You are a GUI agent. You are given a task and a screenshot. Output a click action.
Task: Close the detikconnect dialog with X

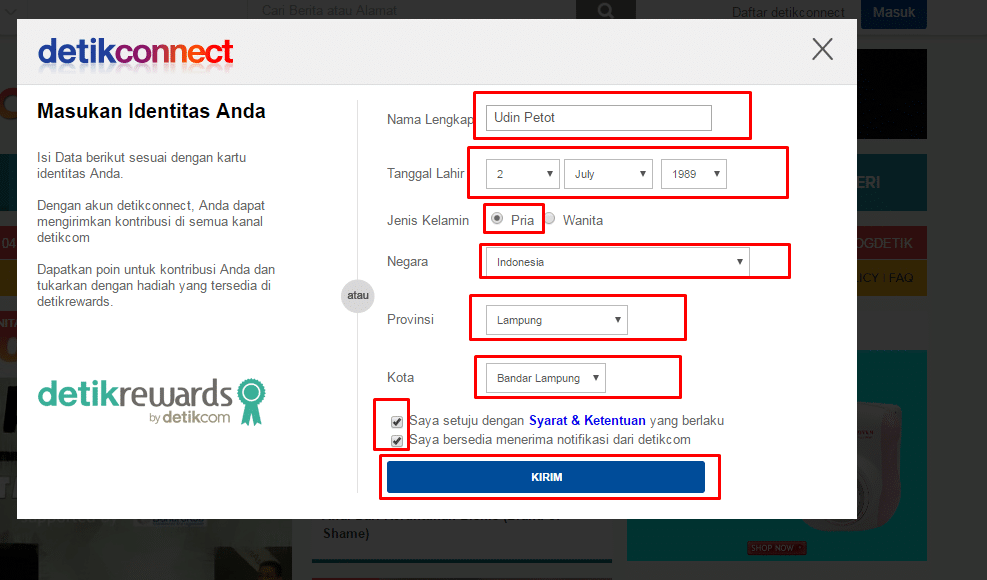(822, 48)
